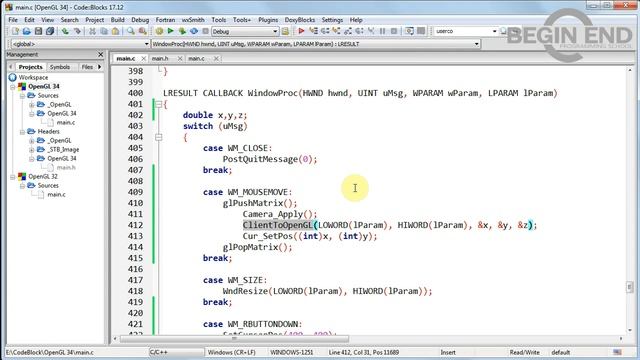Collapse code fold marker at line 404
The height and width of the screenshot is (360, 640).
(x=159, y=137)
